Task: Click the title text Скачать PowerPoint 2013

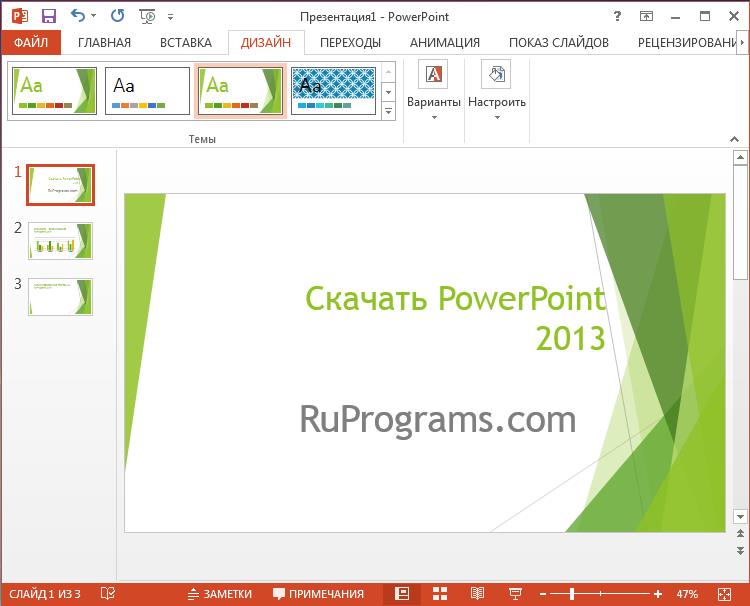Action: tap(455, 318)
